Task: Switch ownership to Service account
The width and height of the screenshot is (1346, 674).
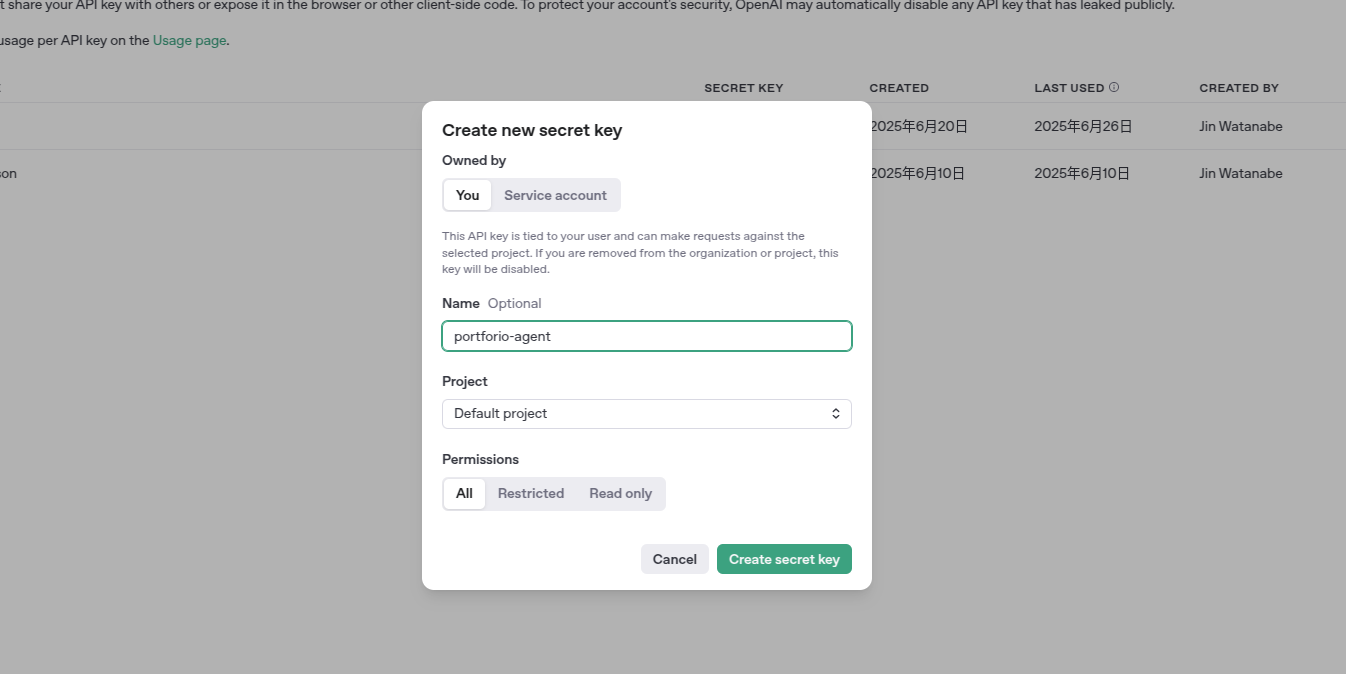Action: pyautogui.click(x=555, y=195)
